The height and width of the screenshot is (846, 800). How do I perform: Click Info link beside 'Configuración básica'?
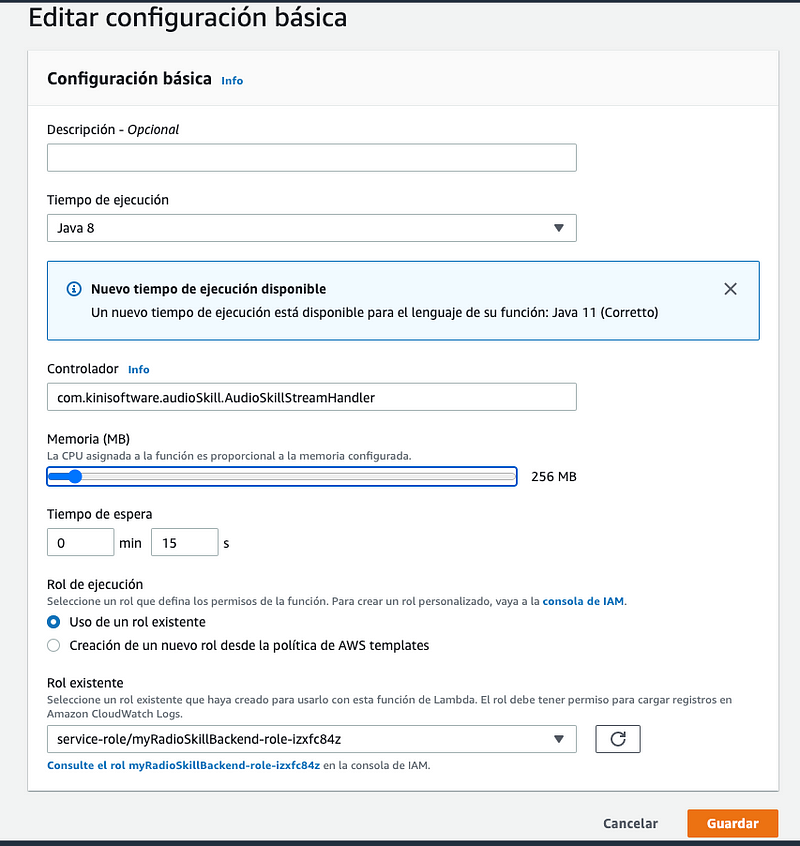click(232, 80)
